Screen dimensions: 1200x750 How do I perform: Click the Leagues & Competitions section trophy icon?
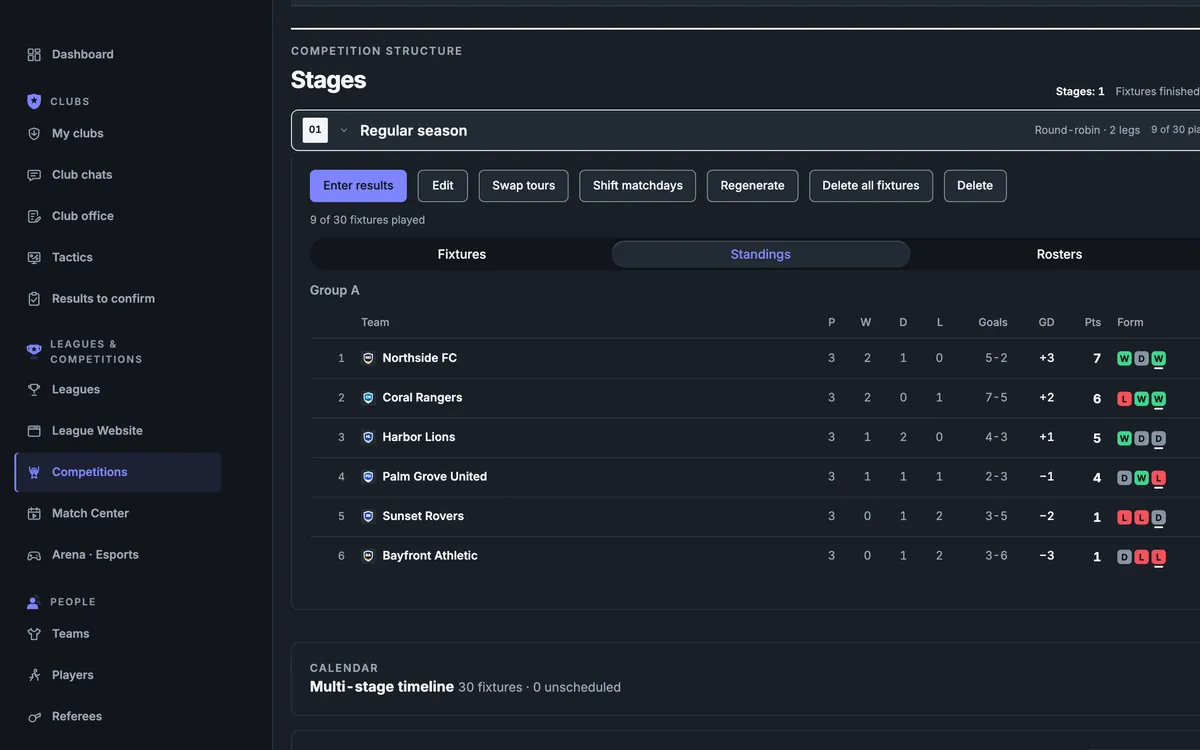click(34, 351)
